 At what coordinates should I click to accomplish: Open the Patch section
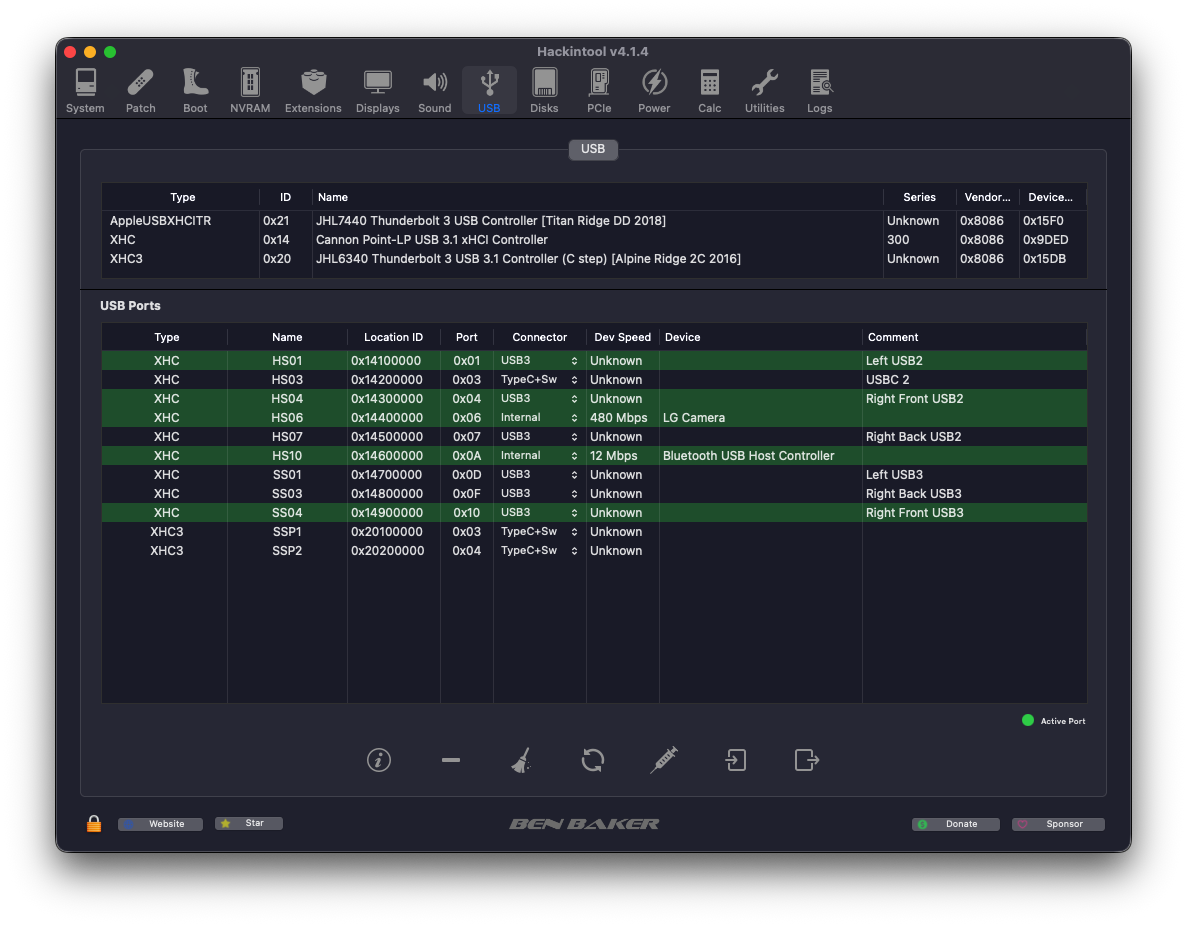140,91
